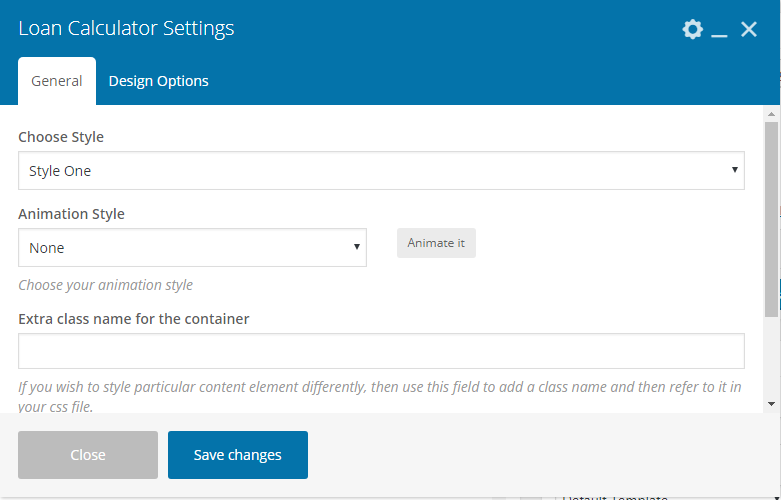This screenshot has width=781, height=500.
Task: Click the Animation Style dropdown arrow
Action: (x=357, y=248)
